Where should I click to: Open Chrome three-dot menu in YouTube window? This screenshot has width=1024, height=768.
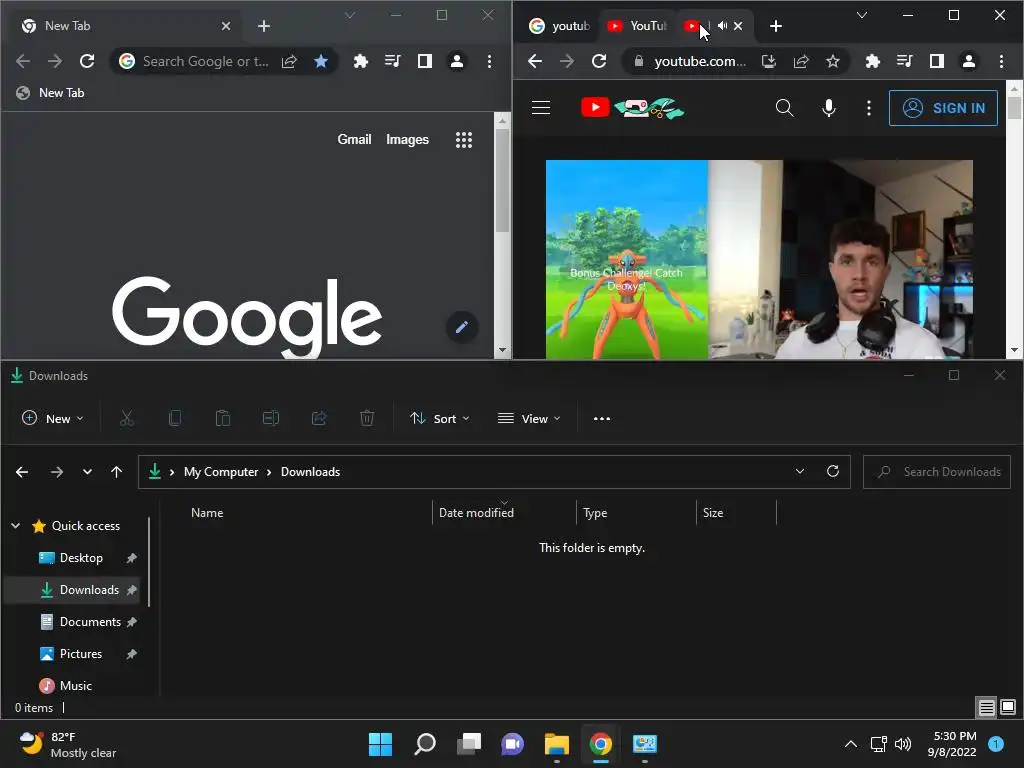[1001, 61]
